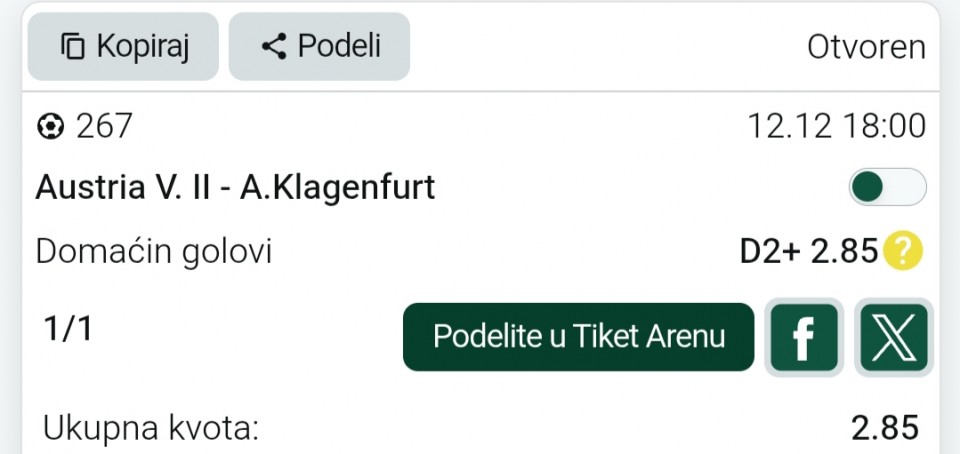
Task: Click the total odds value 2.85
Action: 884,429
